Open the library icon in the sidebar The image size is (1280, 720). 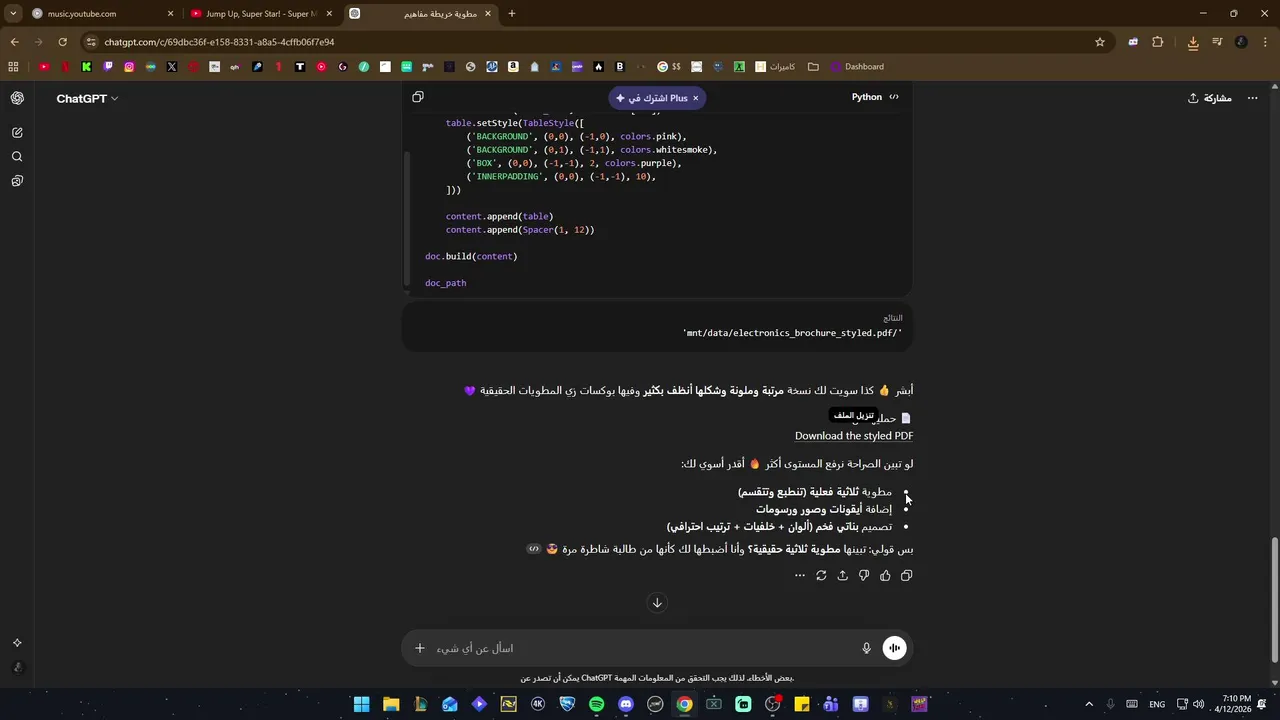17,181
